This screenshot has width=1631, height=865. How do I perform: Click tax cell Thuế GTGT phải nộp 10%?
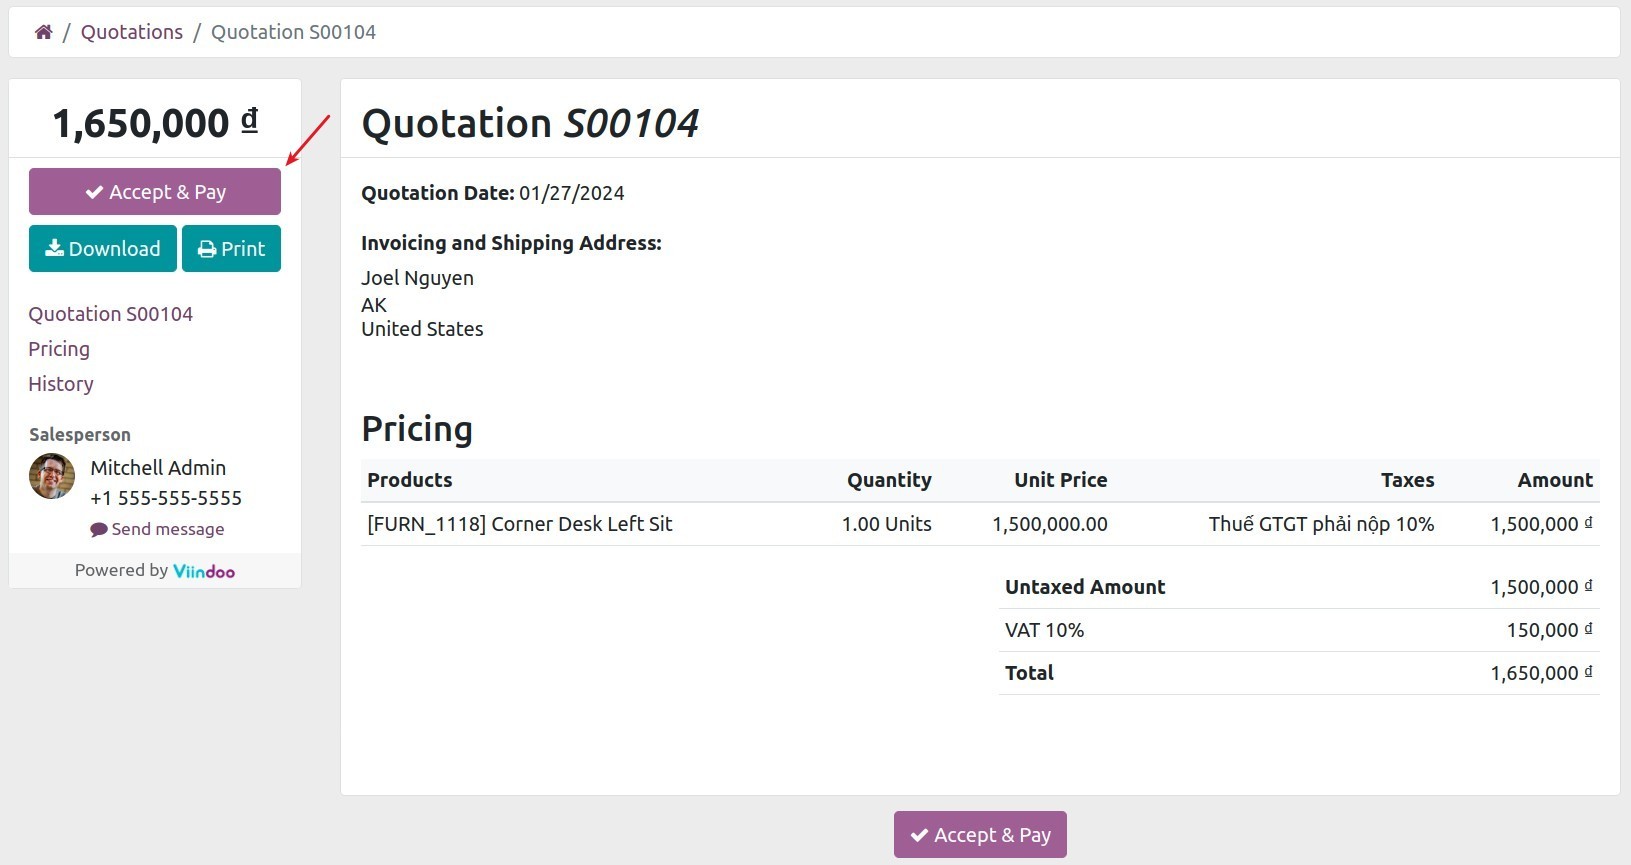(x=1321, y=524)
